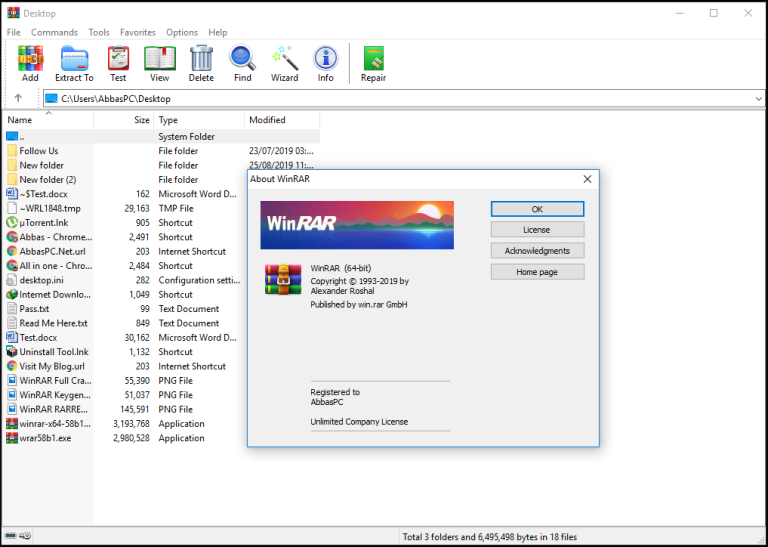Go up one folder level arrow
Screen dimensions: 768x547
(18, 98)
